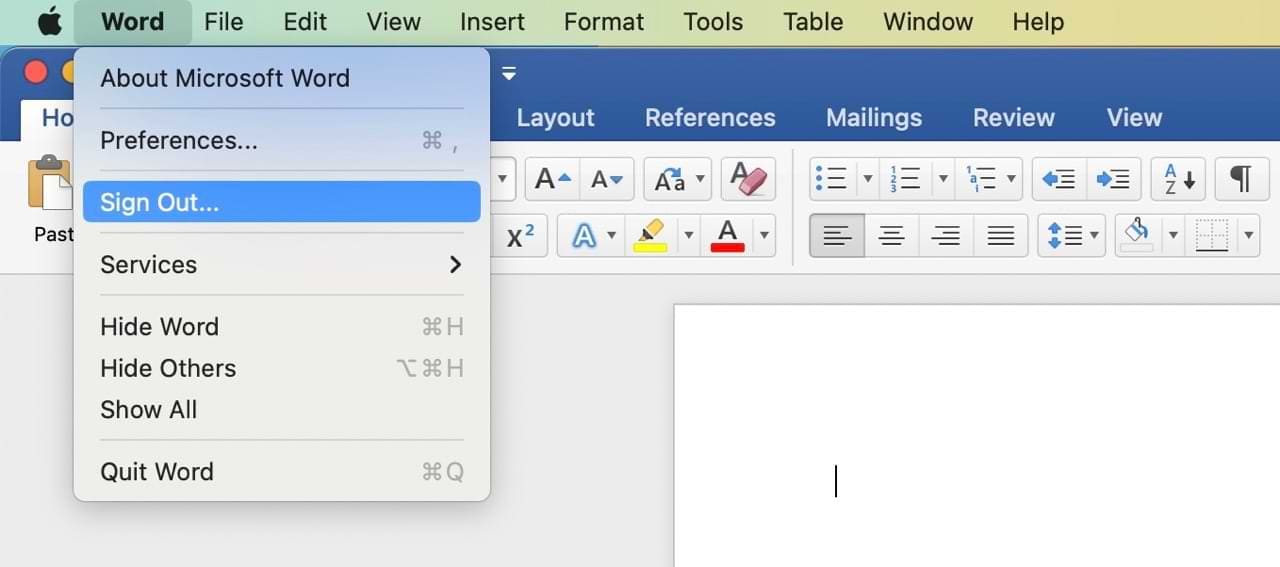Open the Table menu

pos(813,22)
